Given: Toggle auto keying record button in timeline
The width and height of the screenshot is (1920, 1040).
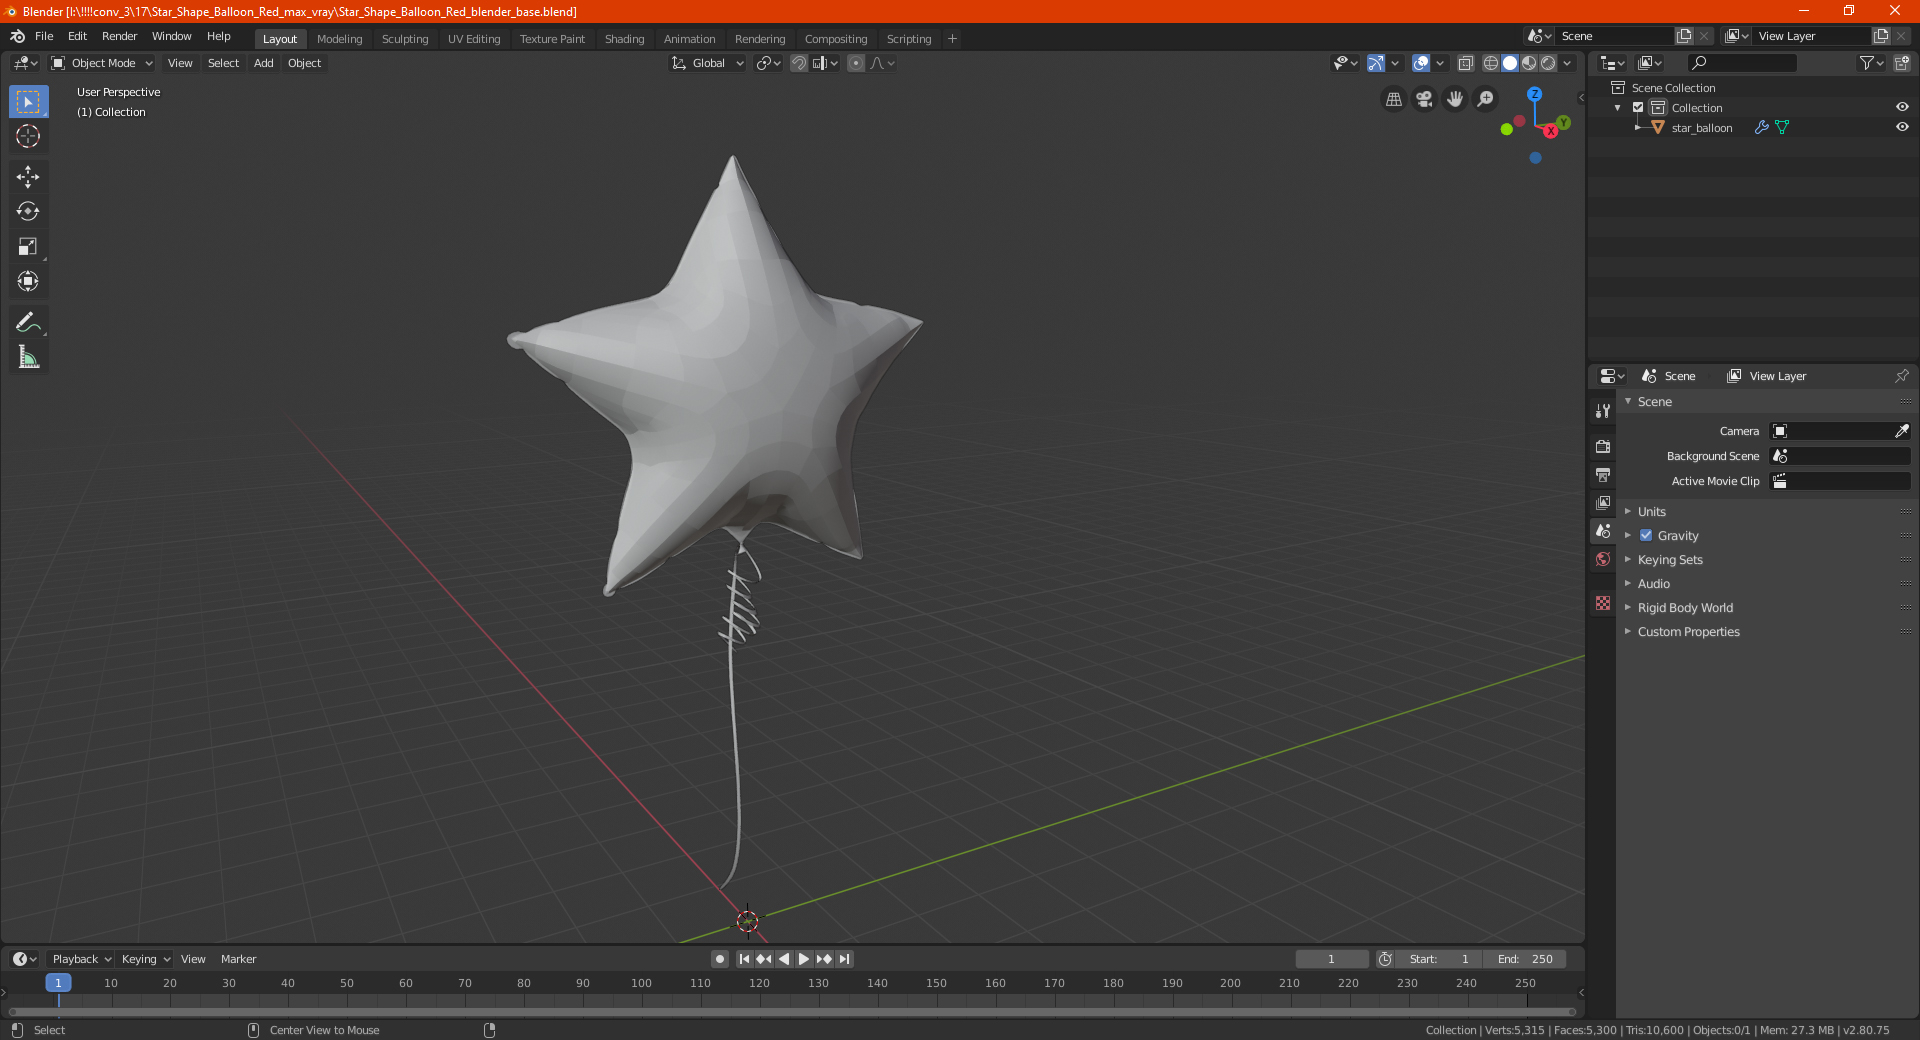Looking at the screenshot, I should tap(719, 959).
